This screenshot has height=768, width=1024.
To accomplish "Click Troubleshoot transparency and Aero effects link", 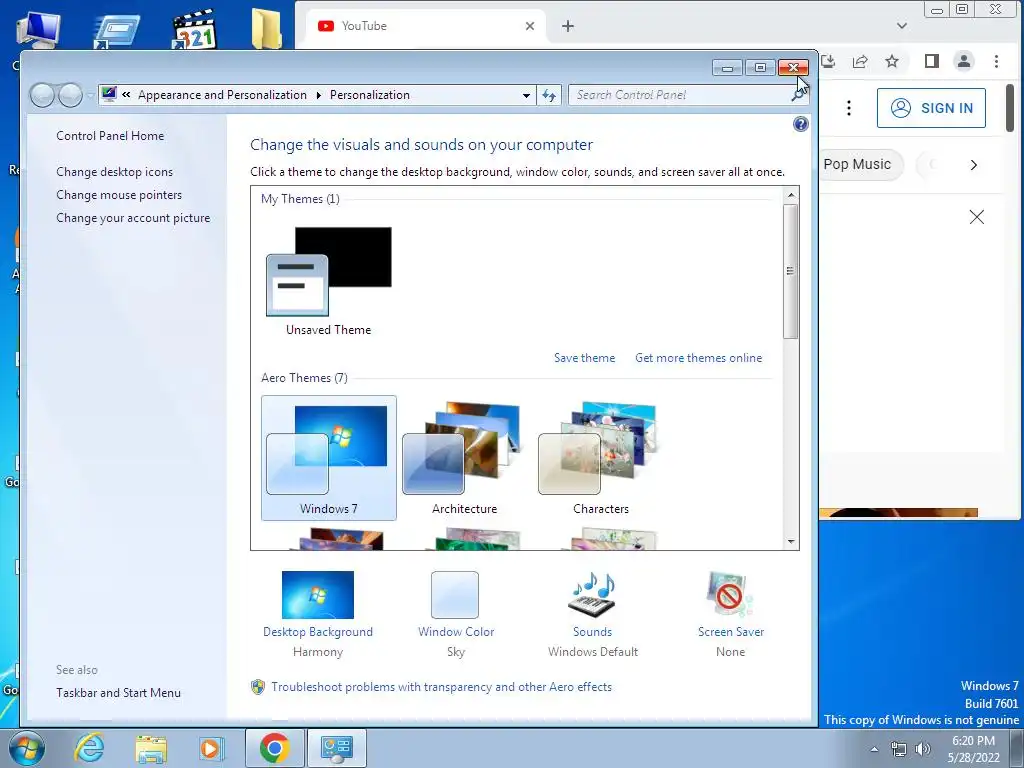I will point(441,687).
